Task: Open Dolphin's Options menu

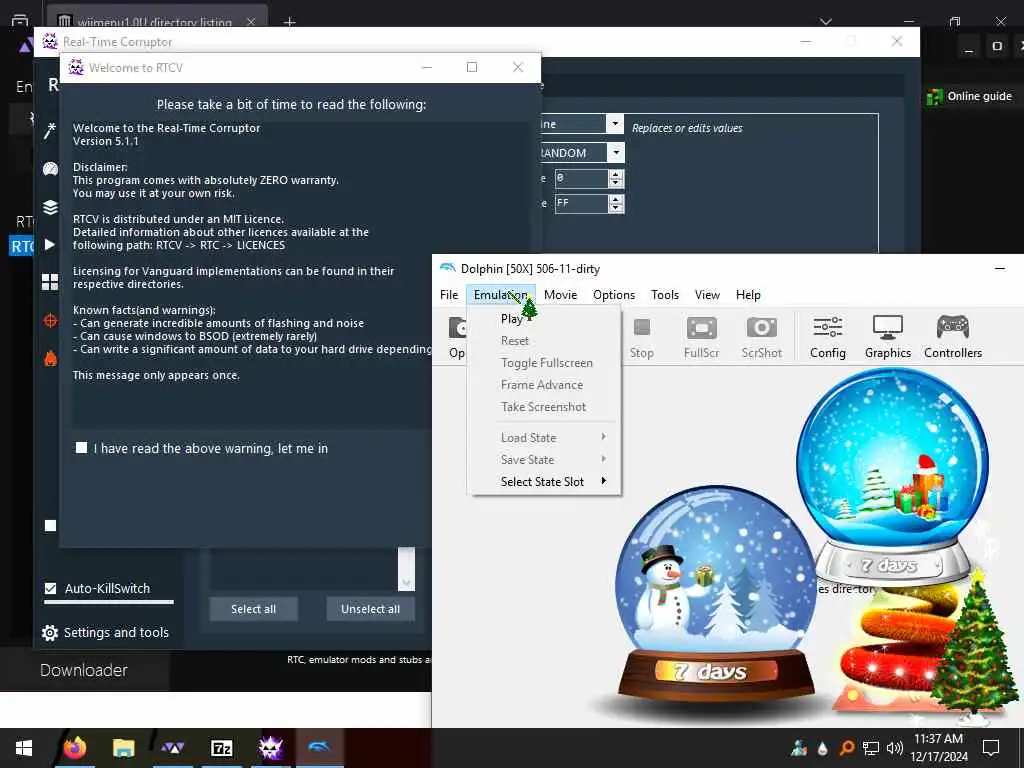Action: pos(614,295)
